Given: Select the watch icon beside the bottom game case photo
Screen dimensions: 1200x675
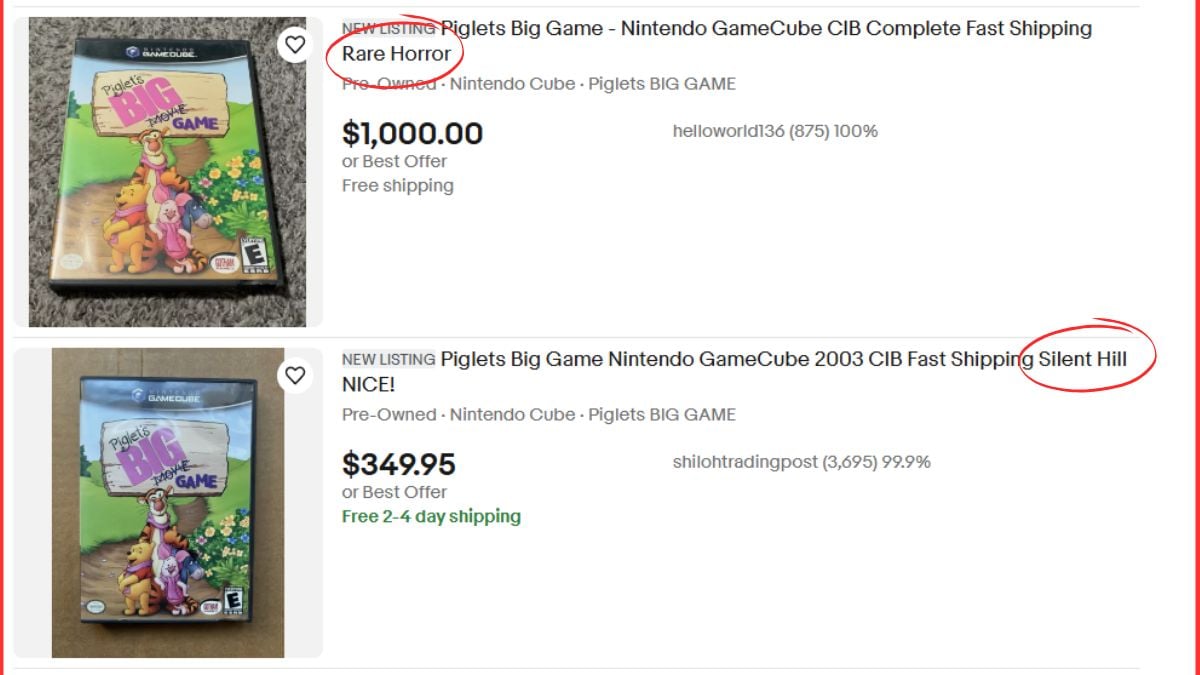Looking at the screenshot, I should coord(296,376).
